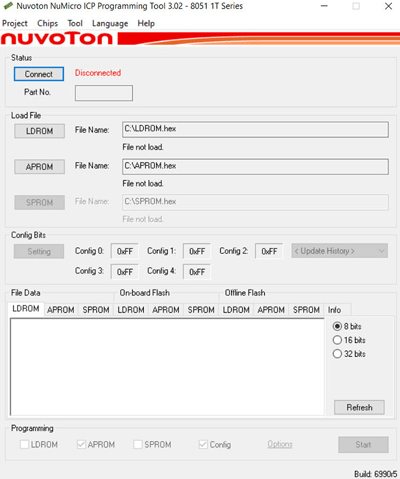Select the File Data APROM tab
This screenshot has height=479, width=400.
(x=61, y=310)
